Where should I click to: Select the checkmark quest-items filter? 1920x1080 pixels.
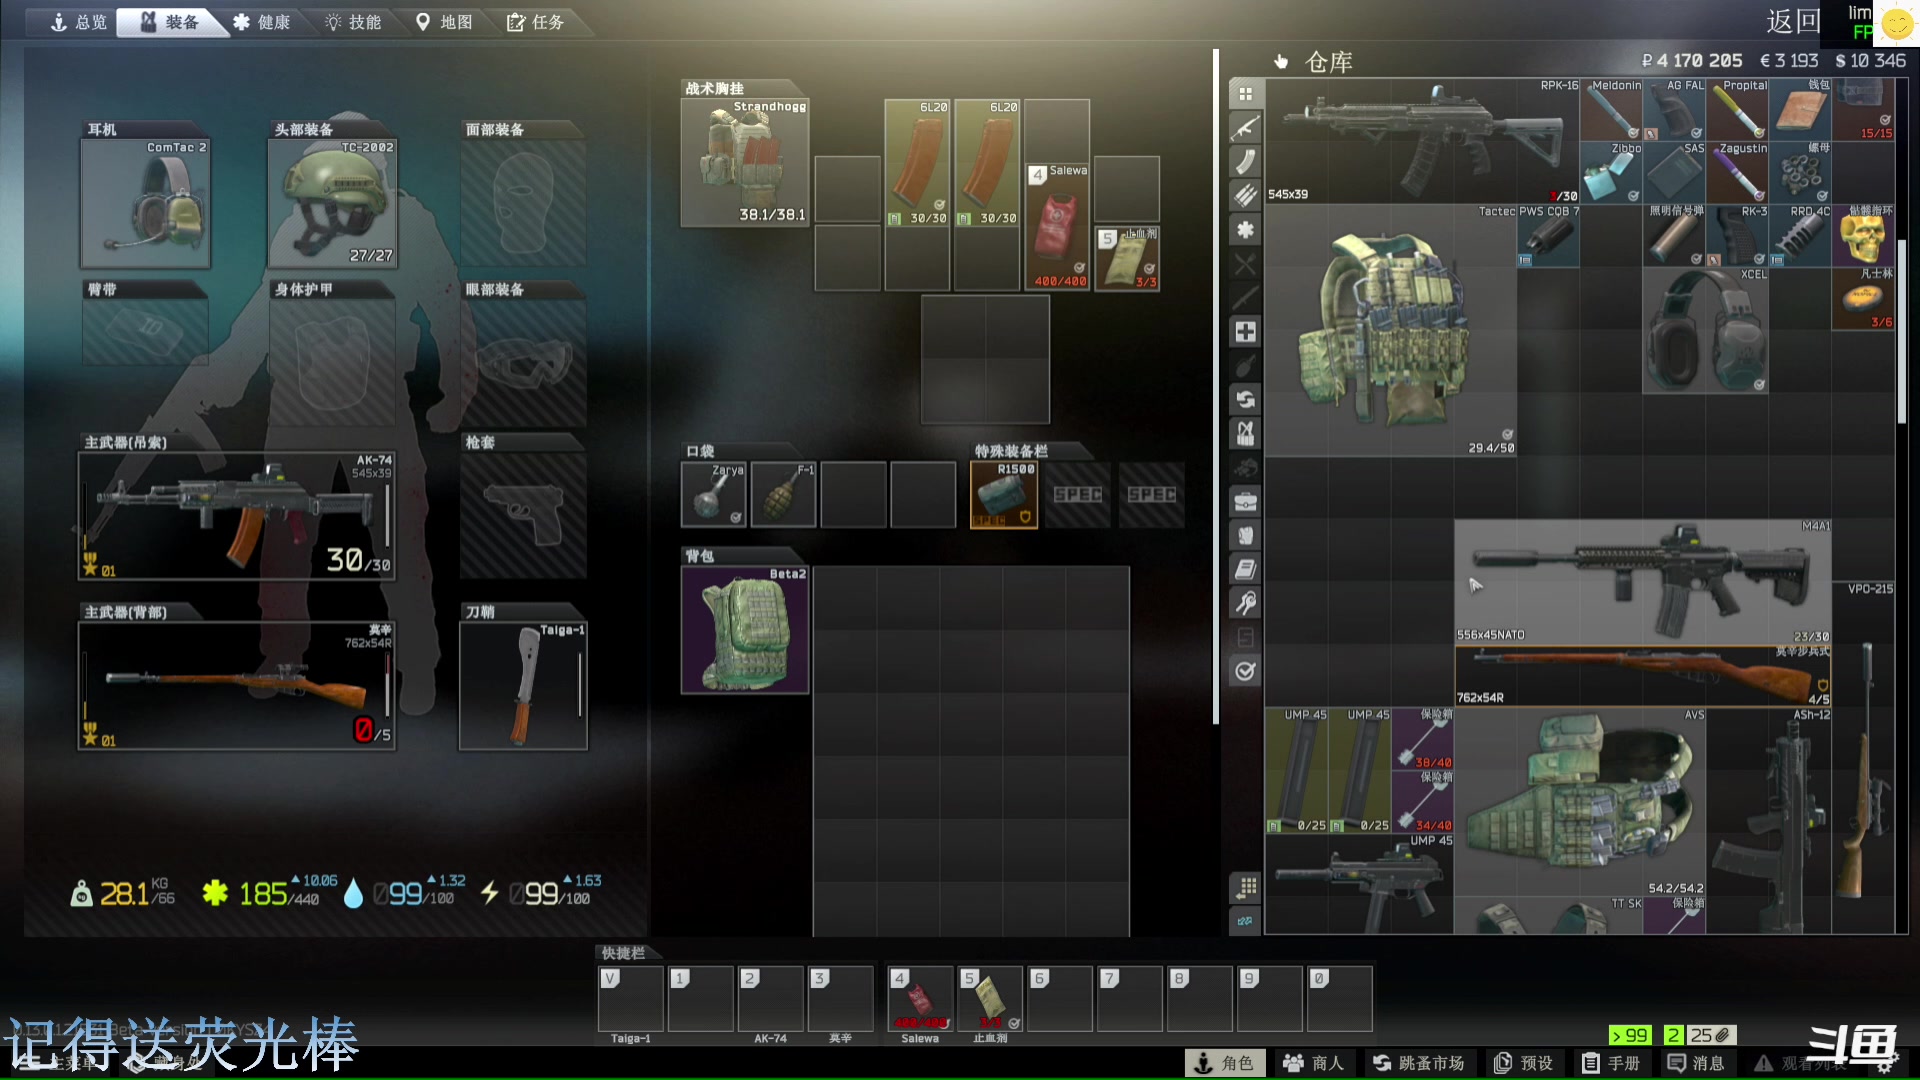click(x=1245, y=671)
